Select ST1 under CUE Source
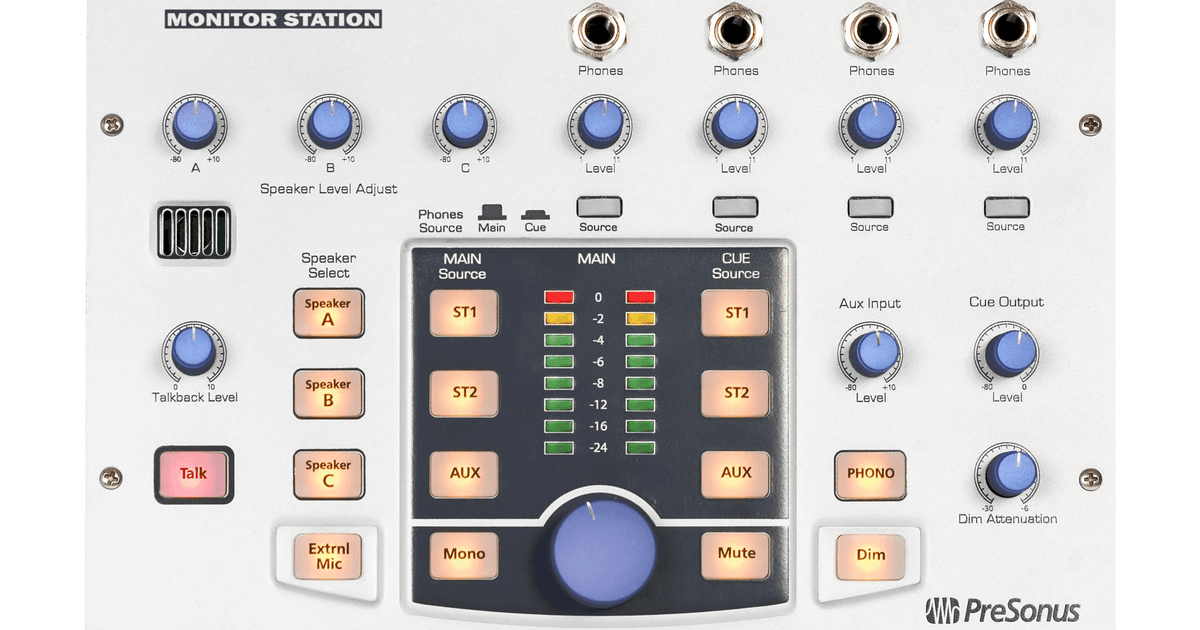This screenshot has width=1200, height=630. coord(736,313)
